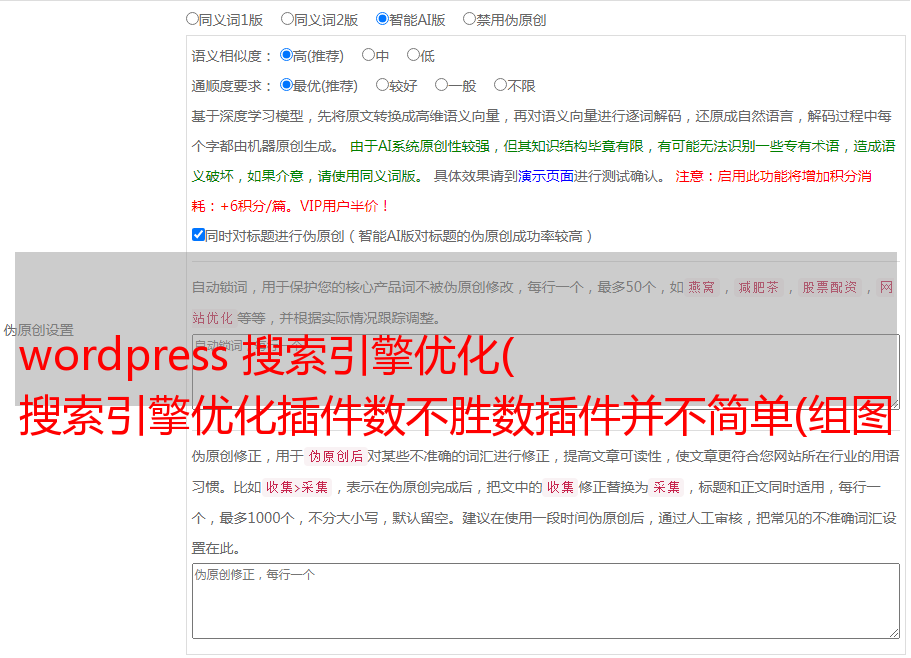Set 通顺度要求 to 不限
Image resolution: width=911 pixels, height=658 pixels.
(500, 85)
